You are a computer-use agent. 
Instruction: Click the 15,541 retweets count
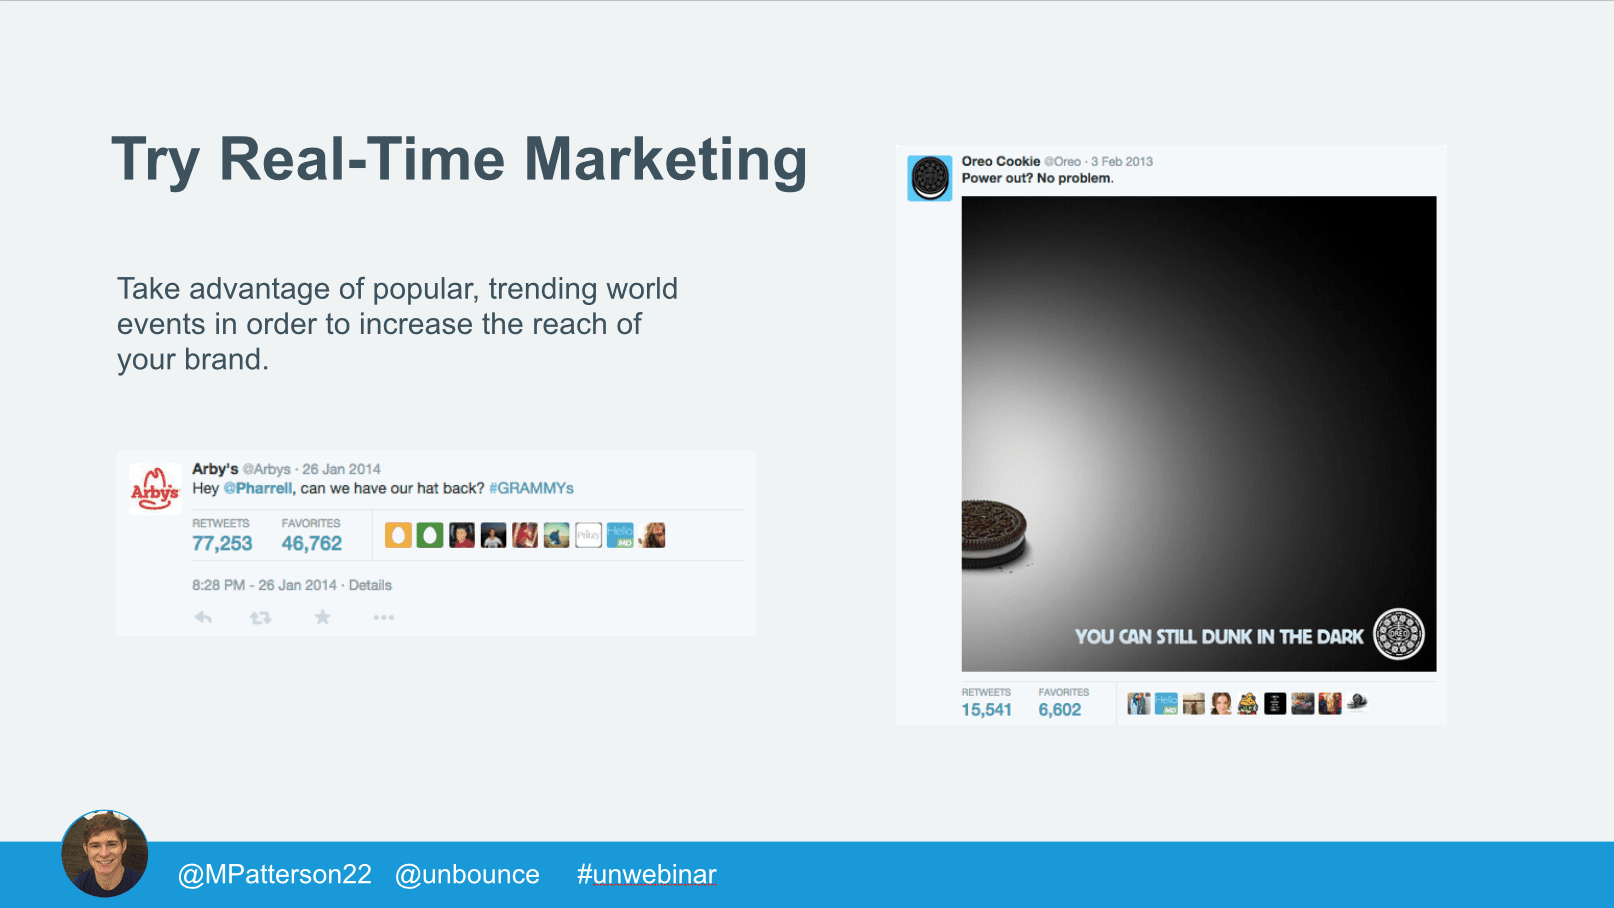987,710
